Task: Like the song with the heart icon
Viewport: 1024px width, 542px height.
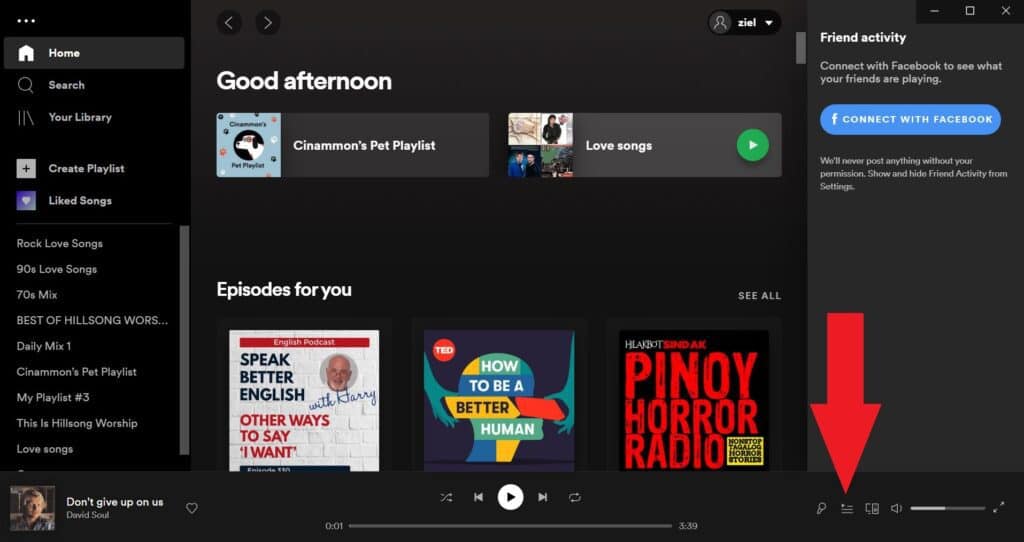Action: coord(192,508)
